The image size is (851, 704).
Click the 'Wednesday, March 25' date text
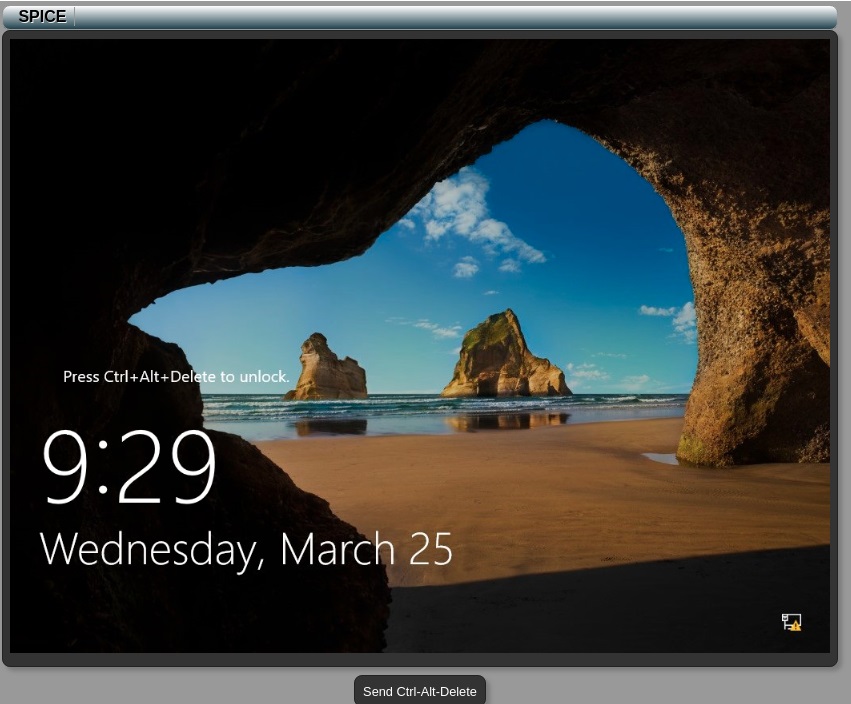click(x=246, y=550)
